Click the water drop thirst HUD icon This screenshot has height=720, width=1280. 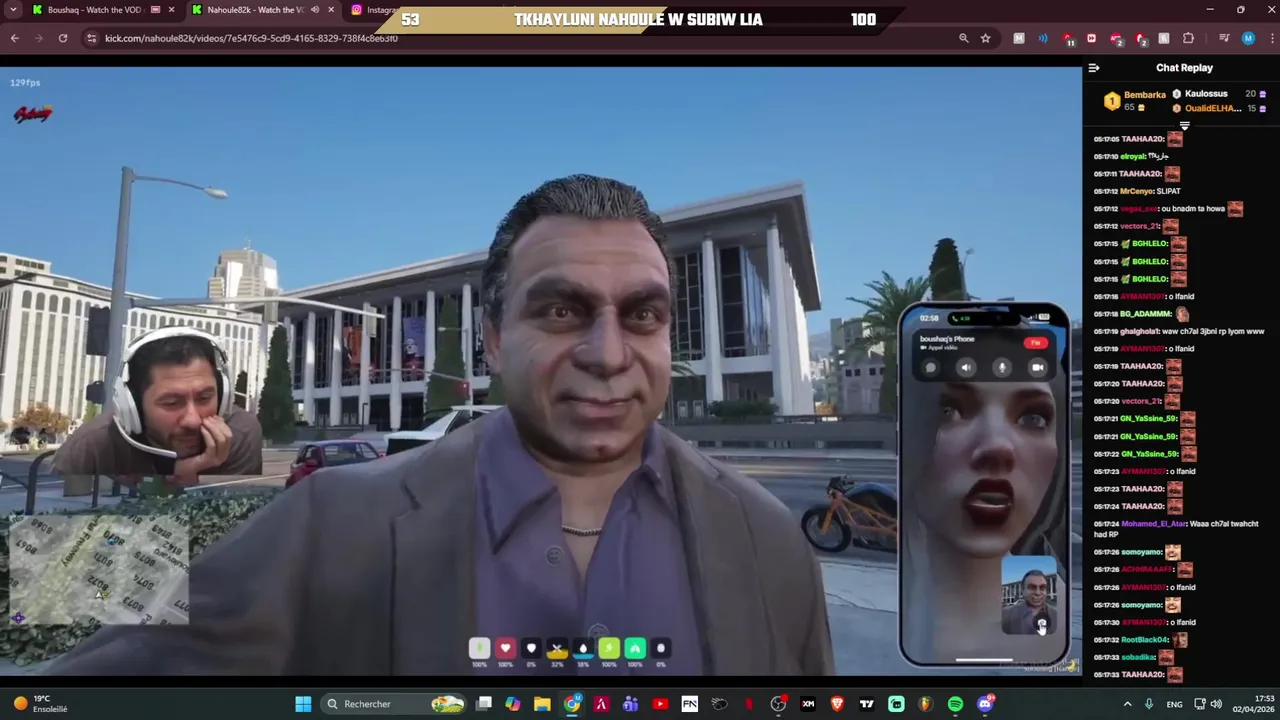pyautogui.click(x=583, y=650)
